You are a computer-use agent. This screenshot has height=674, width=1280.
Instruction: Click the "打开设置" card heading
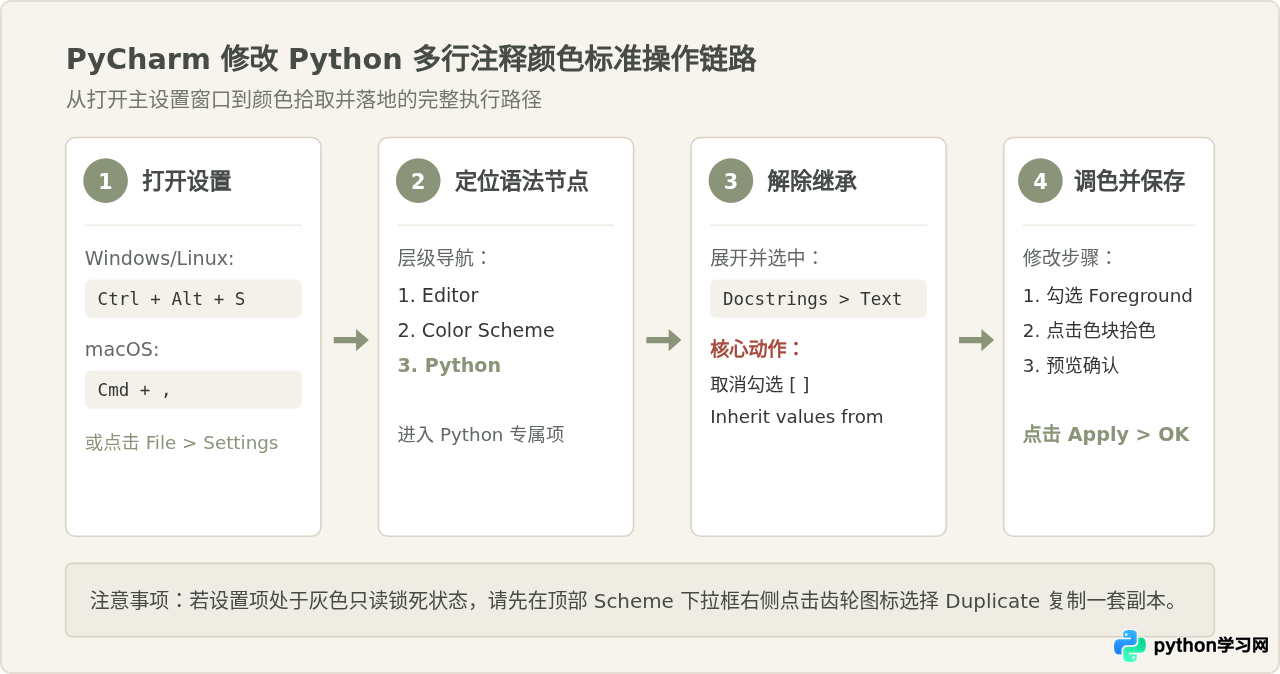[187, 181]
